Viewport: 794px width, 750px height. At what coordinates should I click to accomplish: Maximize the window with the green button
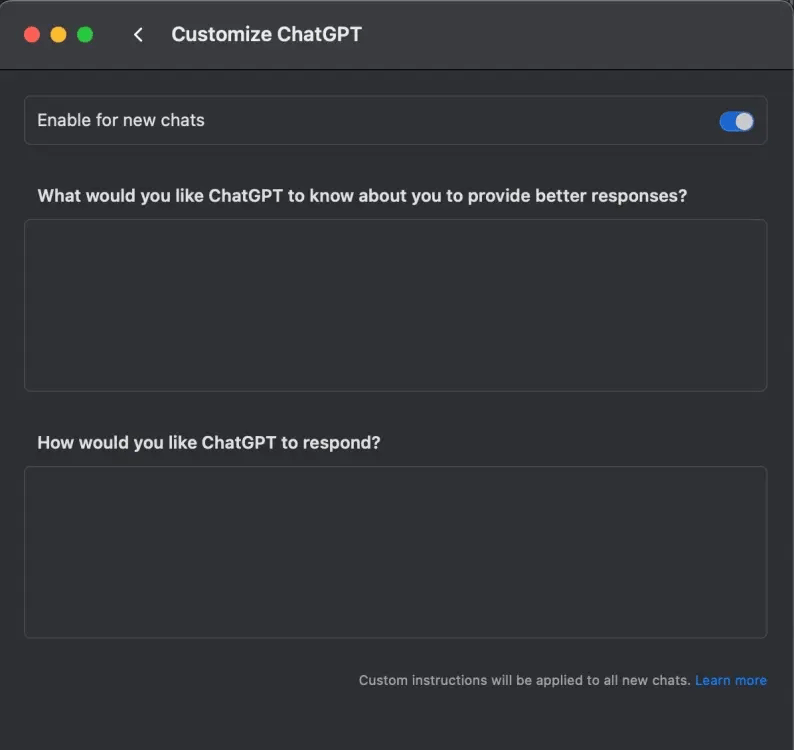tap(85, 35)
